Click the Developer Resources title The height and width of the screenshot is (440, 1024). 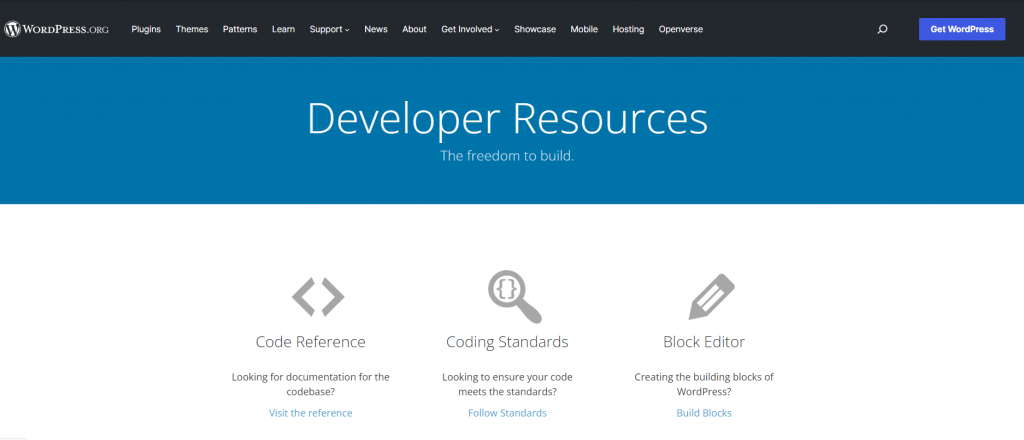click(x=507, y=119)
